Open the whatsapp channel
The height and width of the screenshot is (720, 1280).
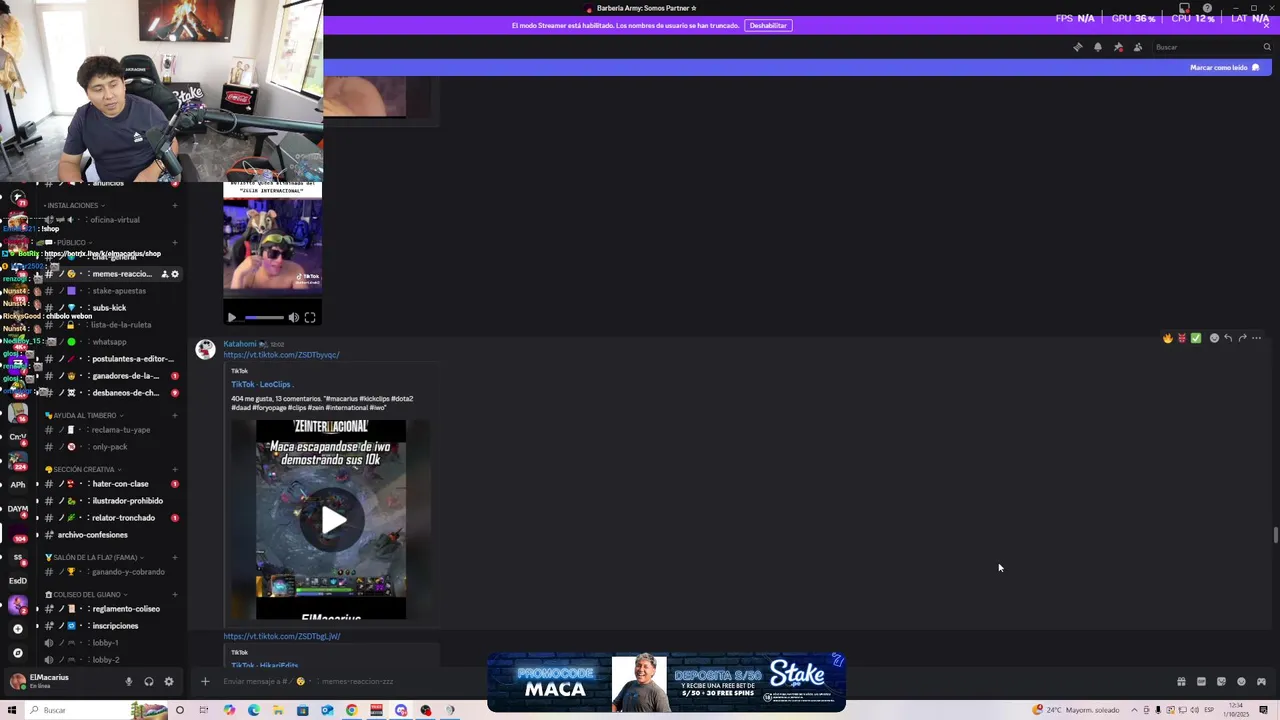pyautogui.click(x=112, y=342)
